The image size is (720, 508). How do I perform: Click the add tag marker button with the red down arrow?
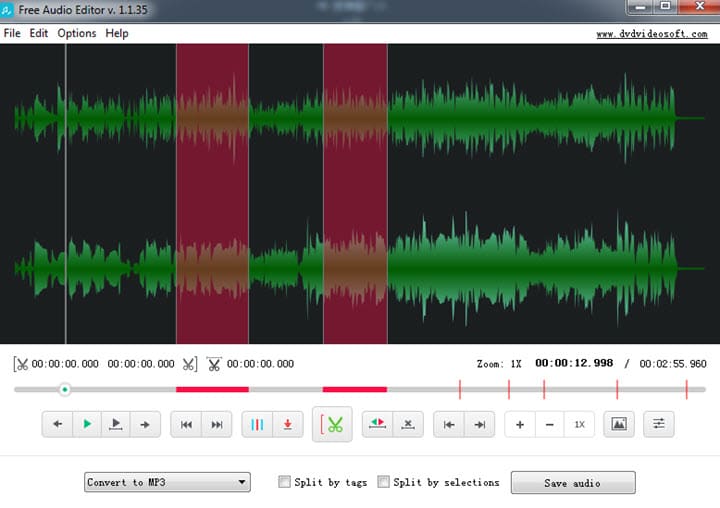click(x=287, y=425)
